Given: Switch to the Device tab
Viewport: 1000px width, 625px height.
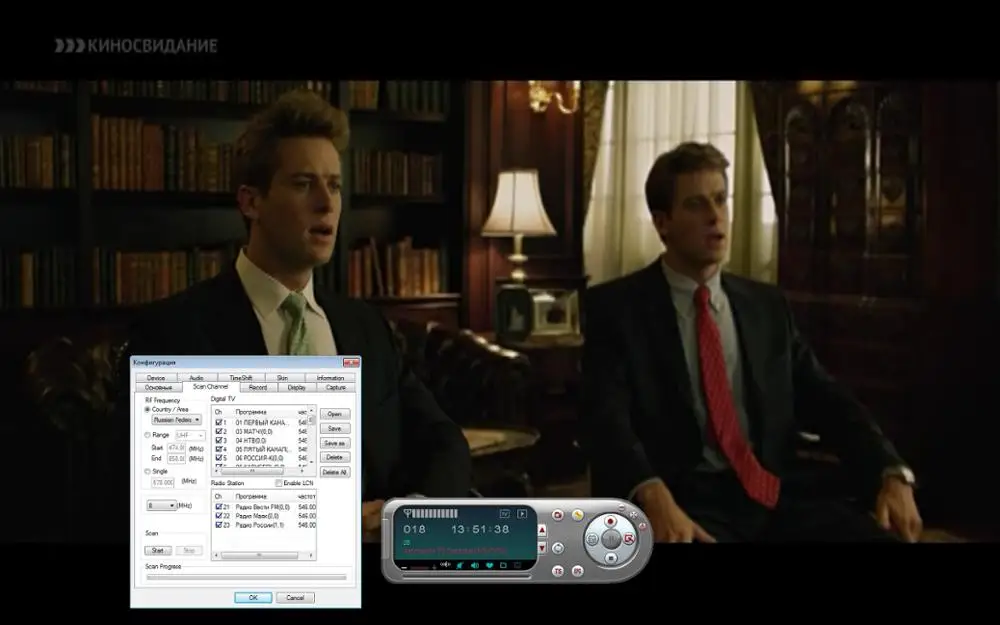Looking at the screenshot, I should [x=156, y=378].
